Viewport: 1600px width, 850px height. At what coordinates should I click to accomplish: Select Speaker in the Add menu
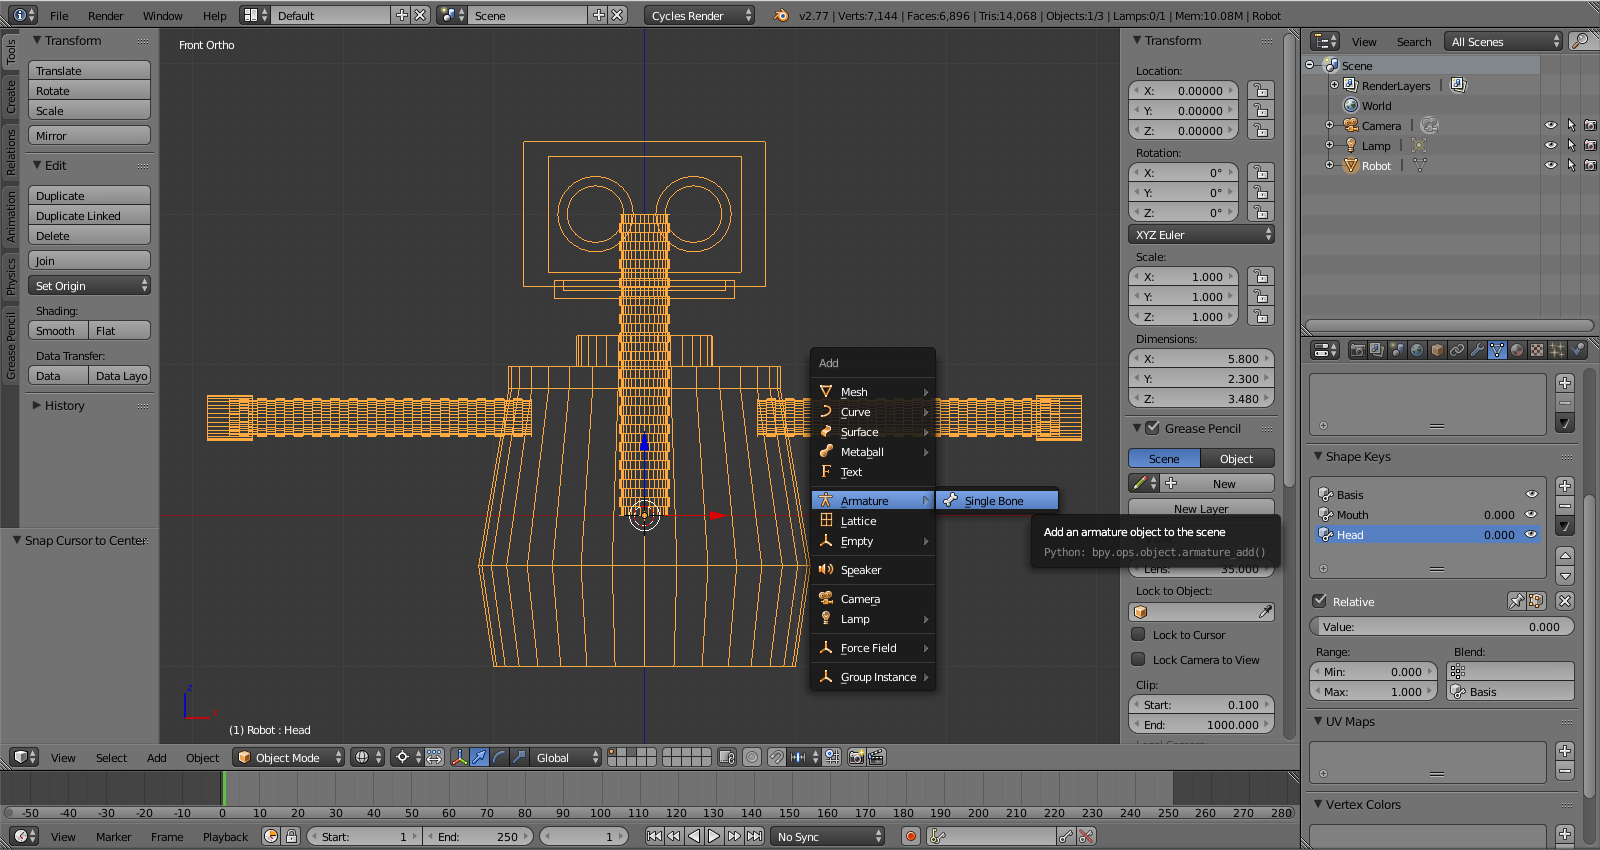coord(874,569)
